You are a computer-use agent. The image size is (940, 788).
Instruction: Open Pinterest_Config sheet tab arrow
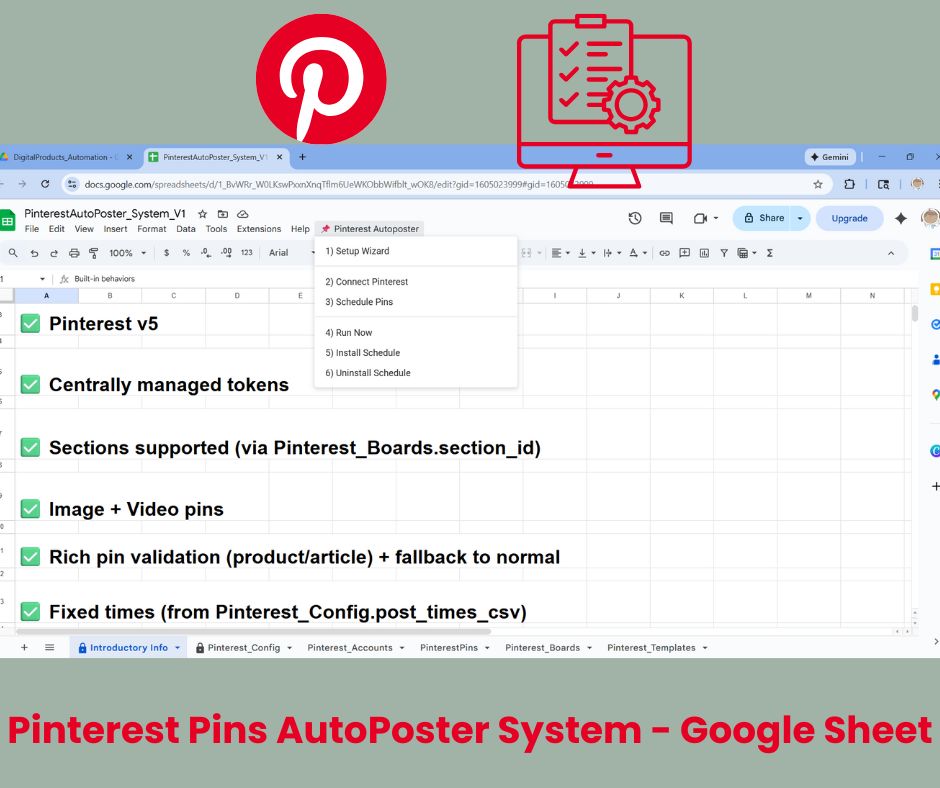(290, 648)
